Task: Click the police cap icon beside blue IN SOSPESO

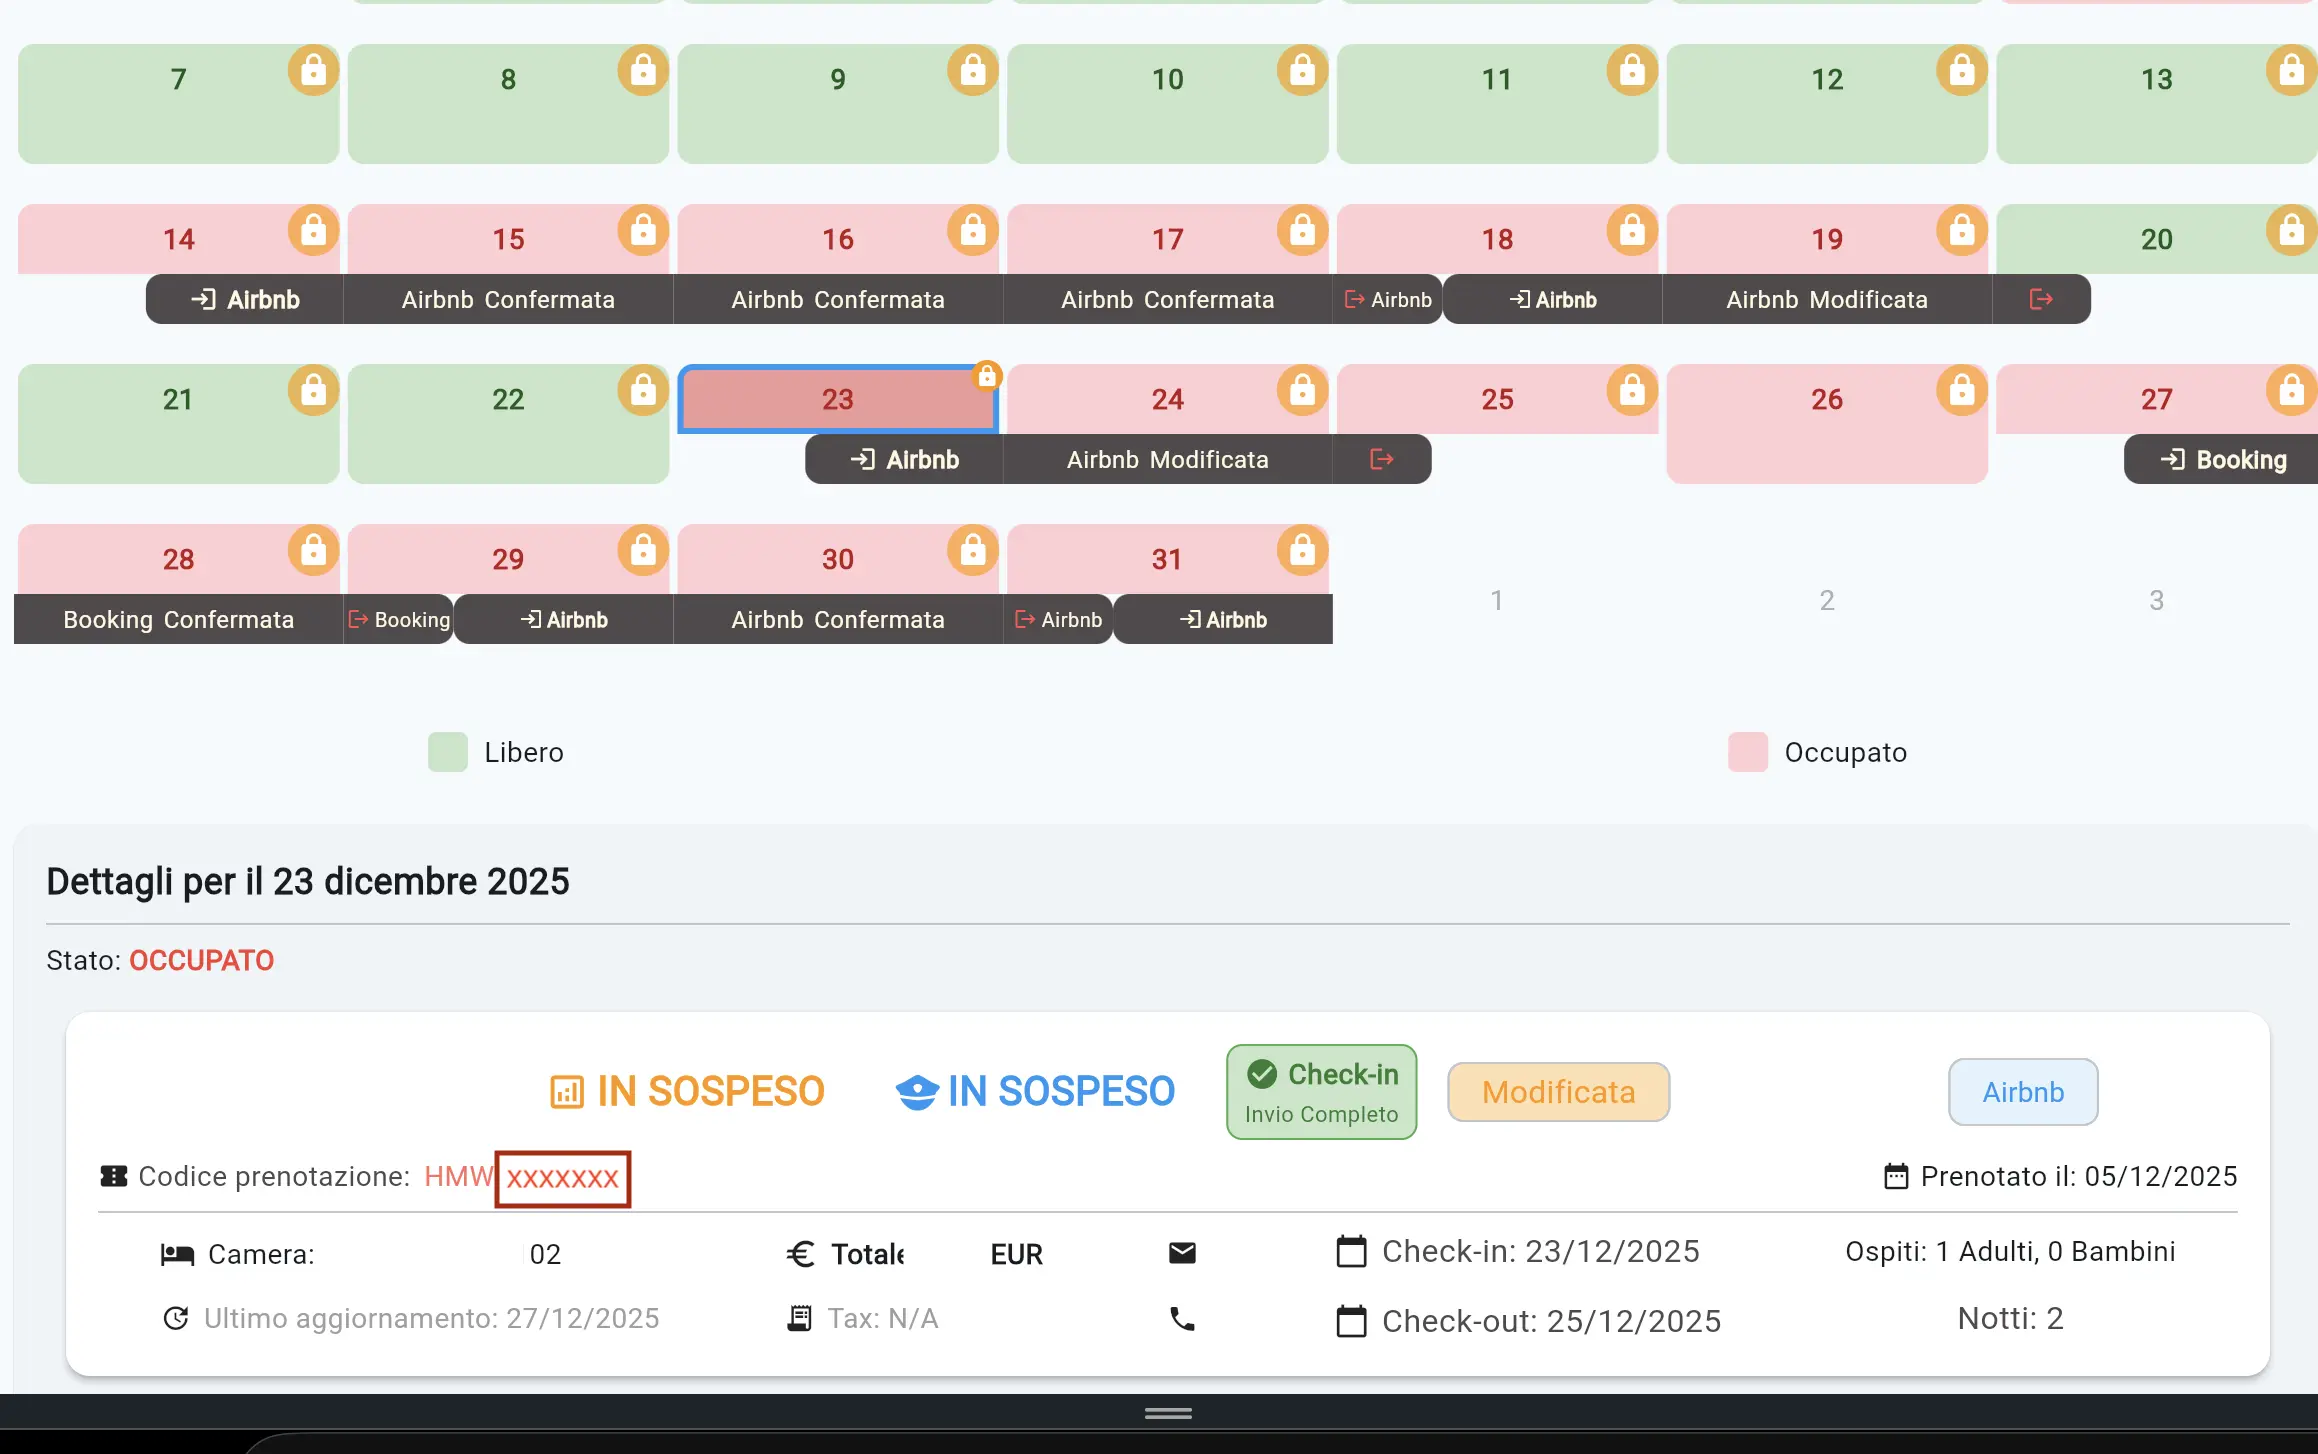Action: coord(917,1092)
